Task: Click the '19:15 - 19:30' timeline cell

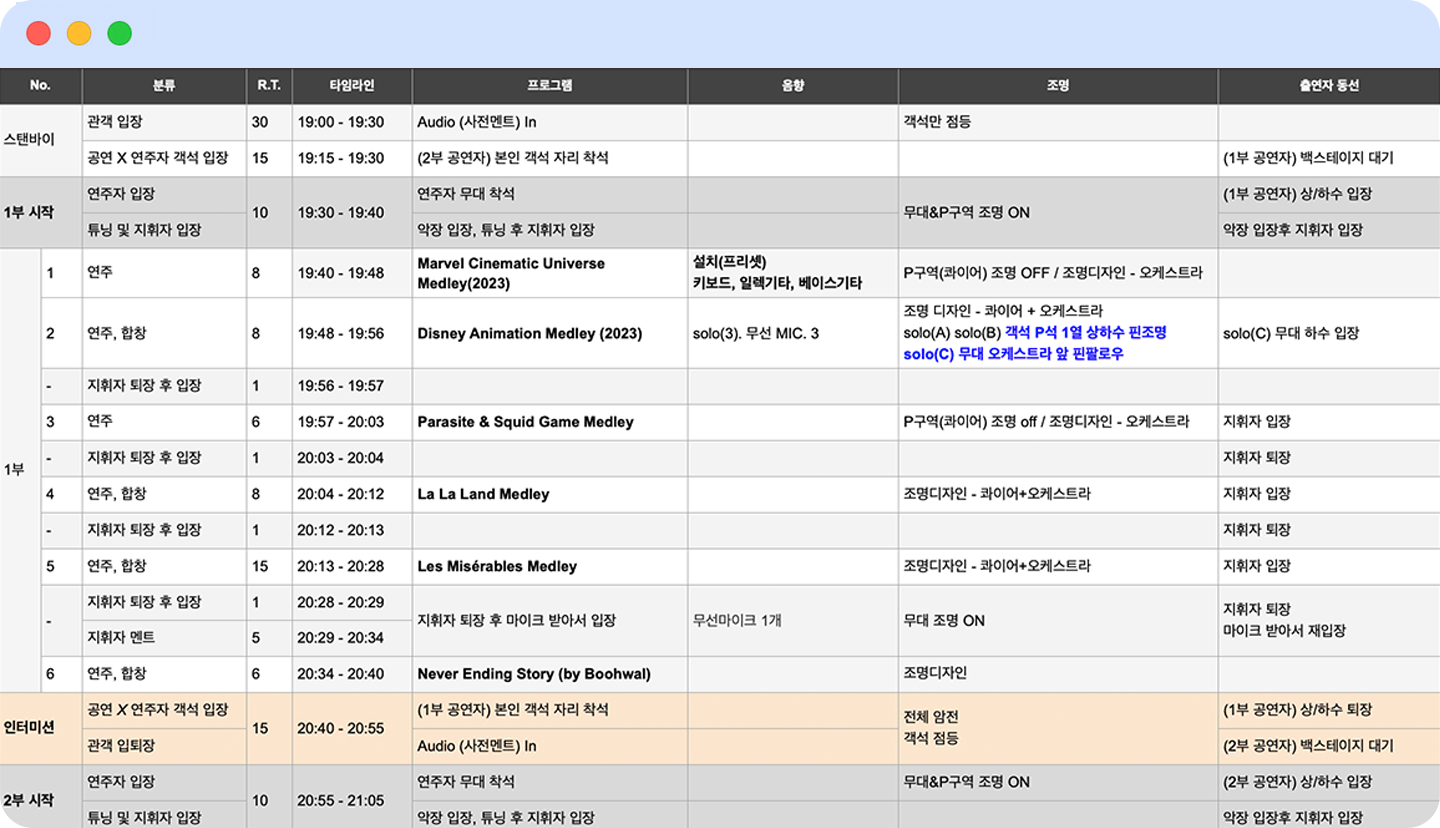Action: tap(351, 158)
